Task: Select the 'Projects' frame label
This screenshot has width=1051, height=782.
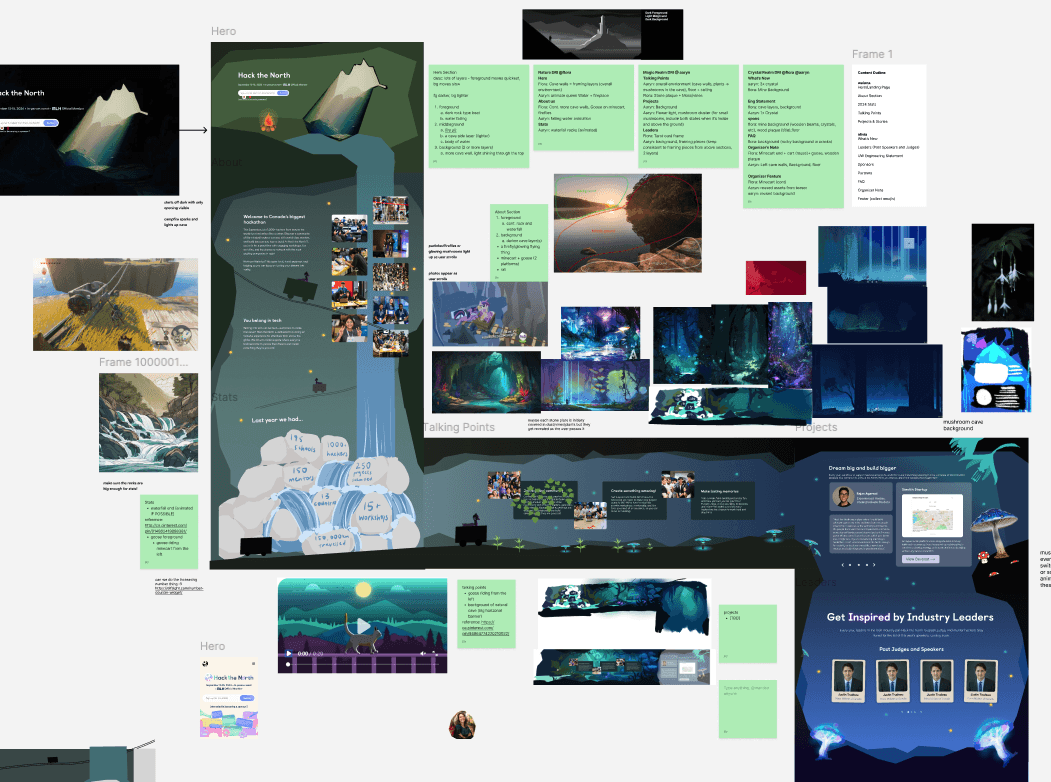Action: (816, 427)
